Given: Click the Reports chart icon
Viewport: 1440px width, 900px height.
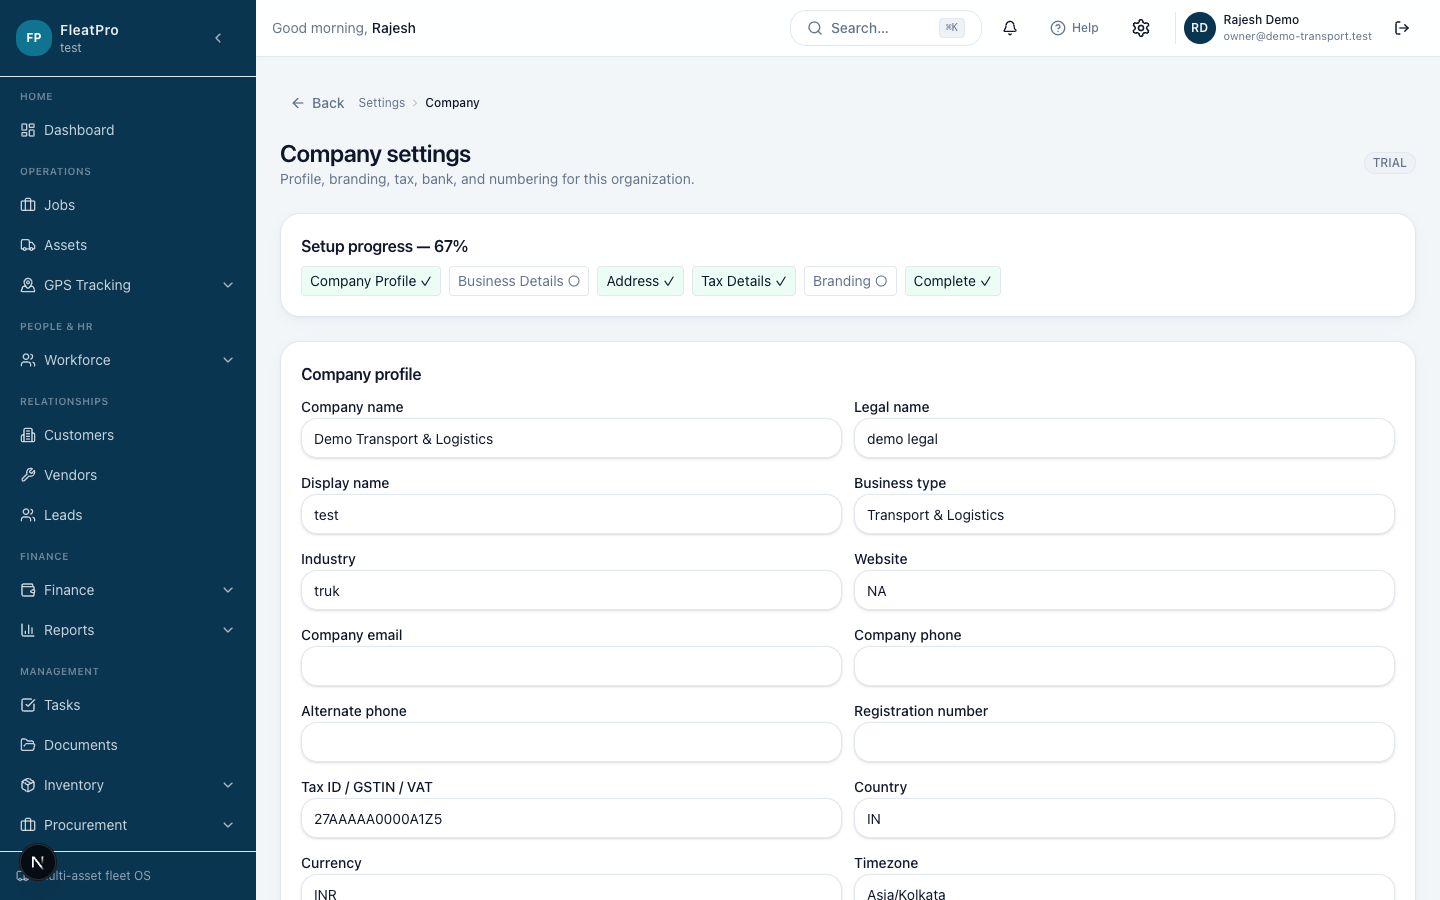Looking at the screenshot, I should [x=28, y=630].
